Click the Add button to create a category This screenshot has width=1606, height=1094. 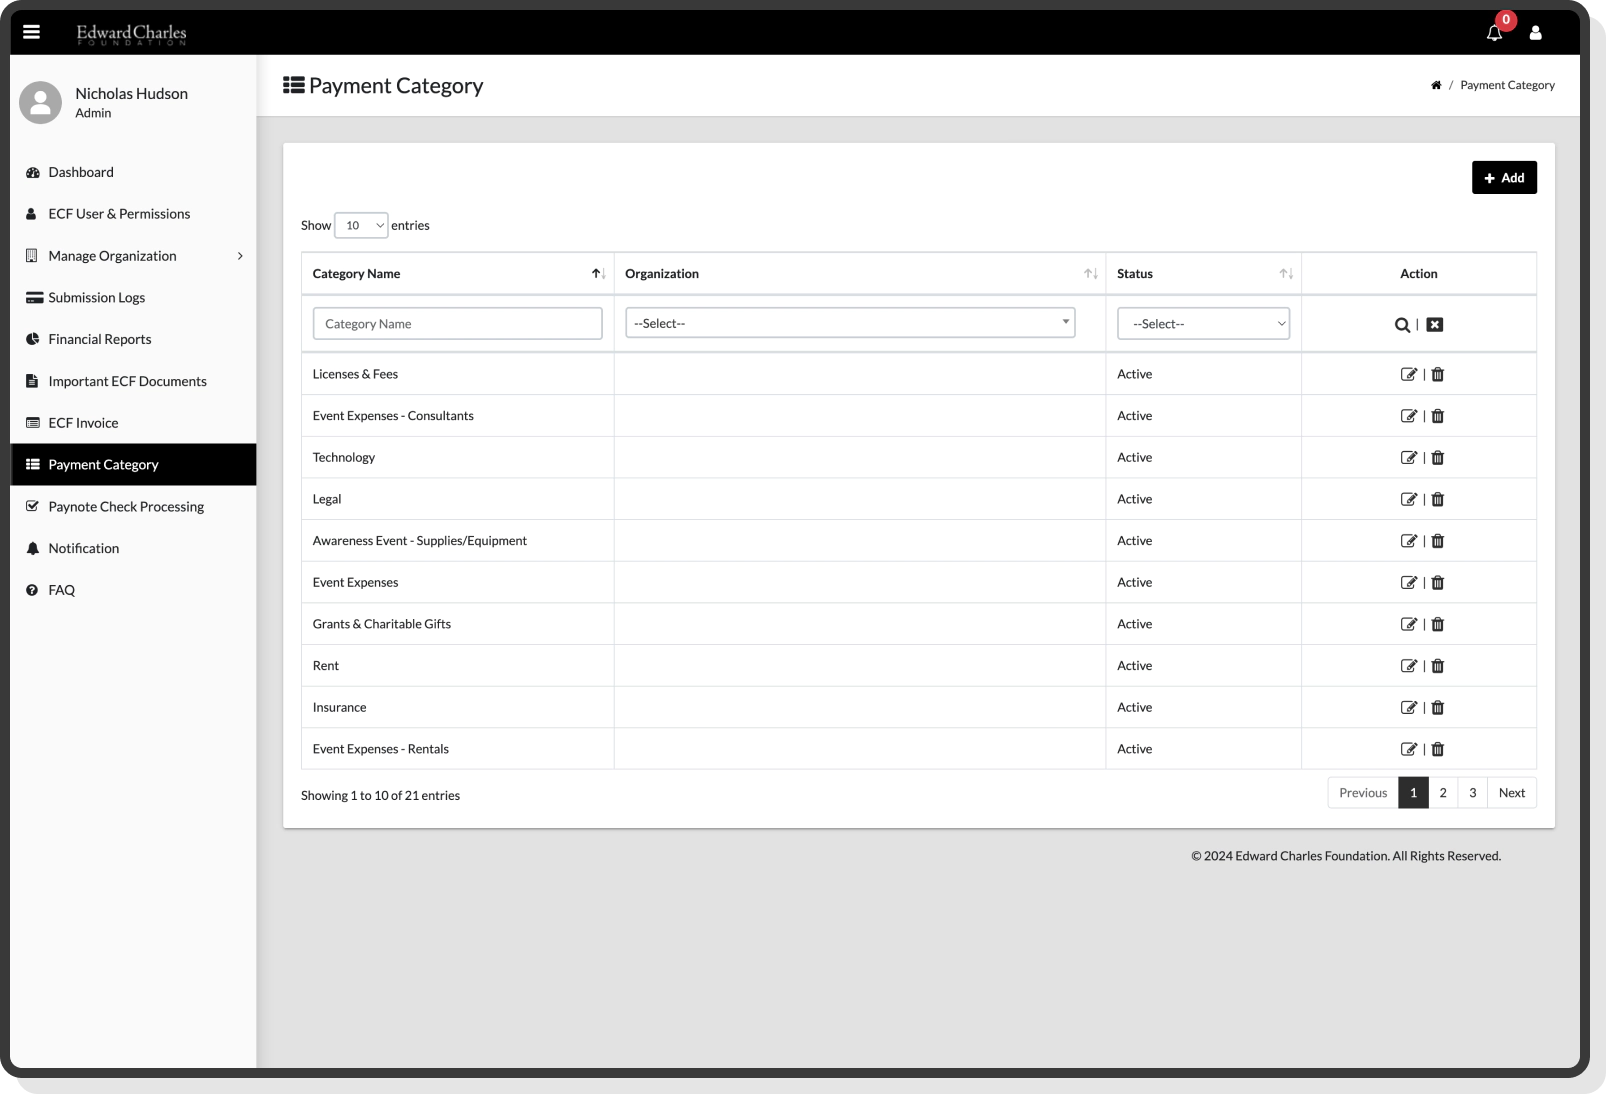(x=1504, y=177)
